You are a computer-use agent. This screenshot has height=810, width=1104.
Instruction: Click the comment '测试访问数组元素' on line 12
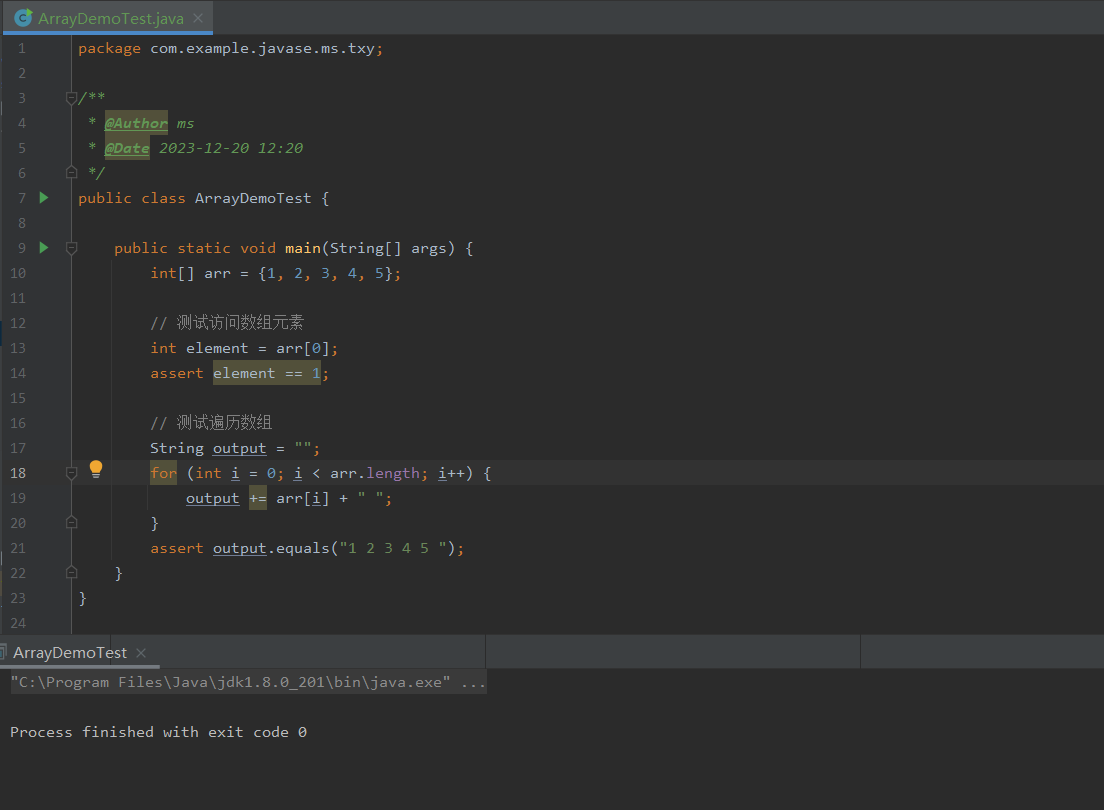pos(240,323)
